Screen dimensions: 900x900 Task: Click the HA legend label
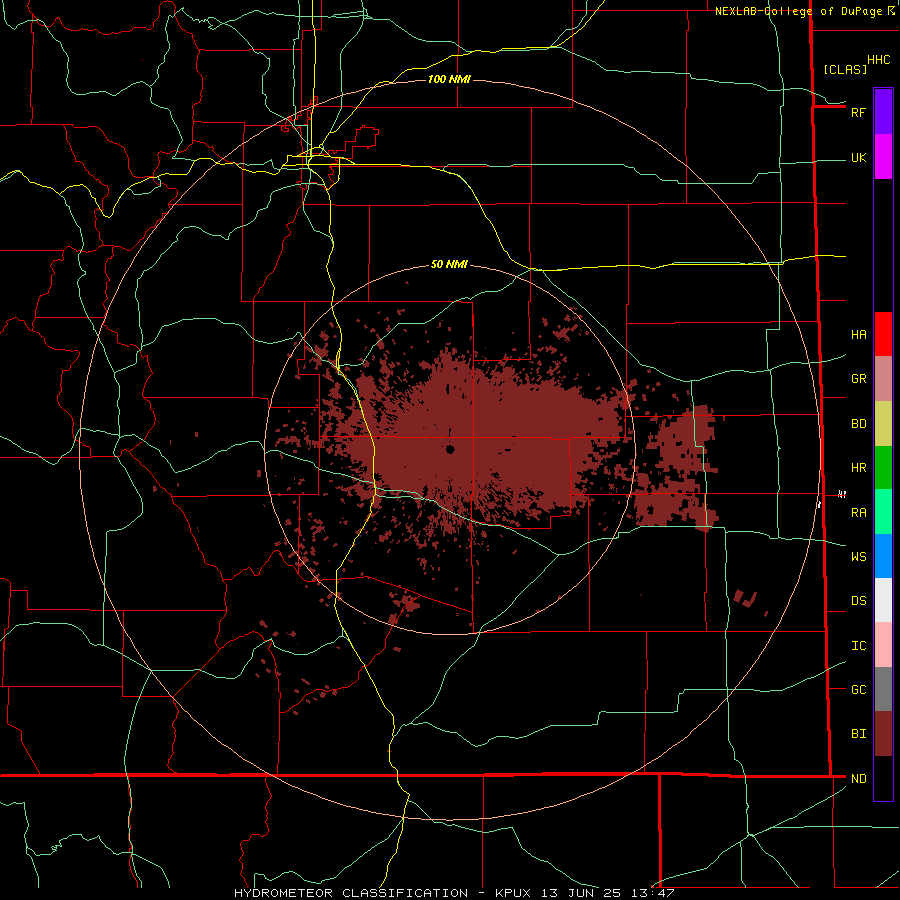[858, 335]
